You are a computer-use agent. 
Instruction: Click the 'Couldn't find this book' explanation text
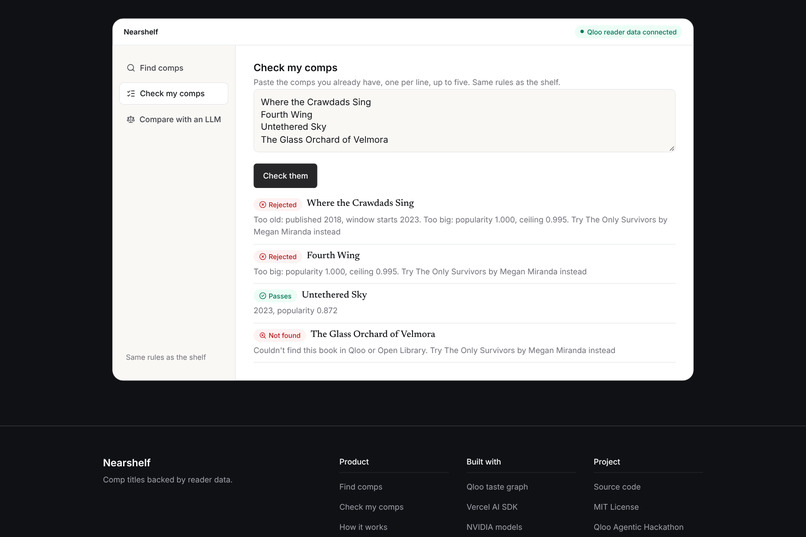434,350
